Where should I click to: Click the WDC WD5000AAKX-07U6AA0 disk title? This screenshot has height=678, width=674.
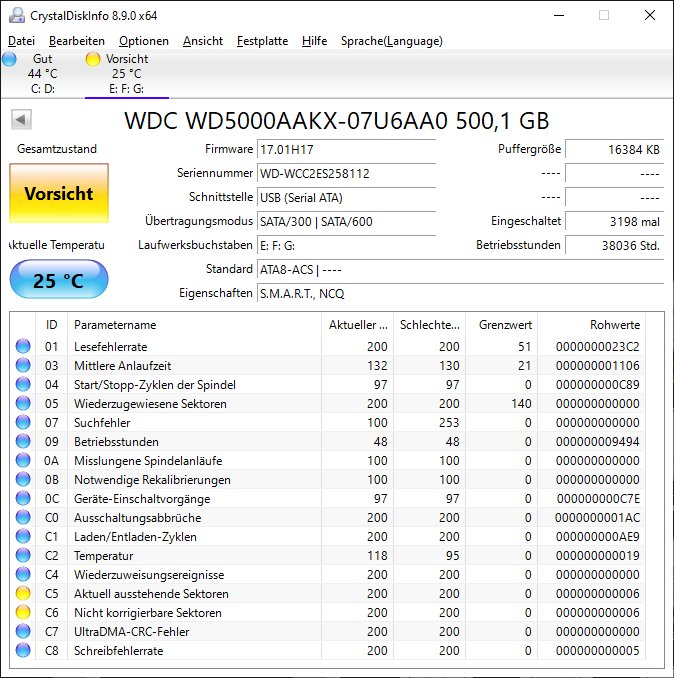(x=337, y=121)
